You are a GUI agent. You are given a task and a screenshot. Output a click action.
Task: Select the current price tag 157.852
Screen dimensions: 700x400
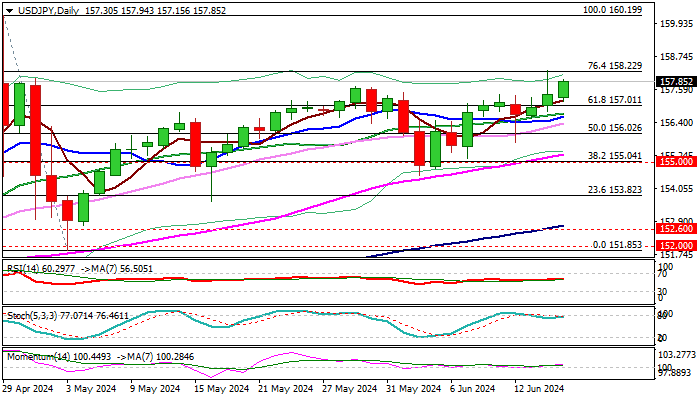[675, 82]
